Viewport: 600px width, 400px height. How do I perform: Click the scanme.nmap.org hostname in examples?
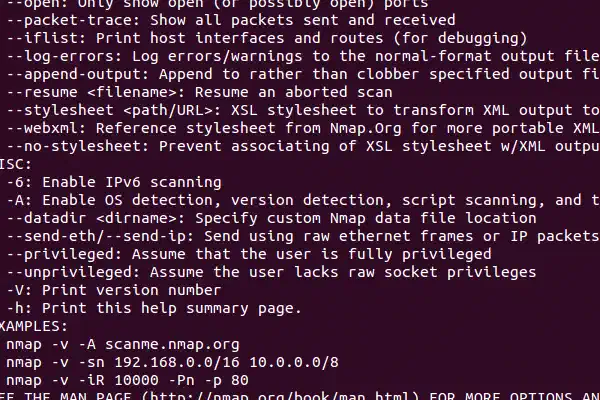point(172,344)
